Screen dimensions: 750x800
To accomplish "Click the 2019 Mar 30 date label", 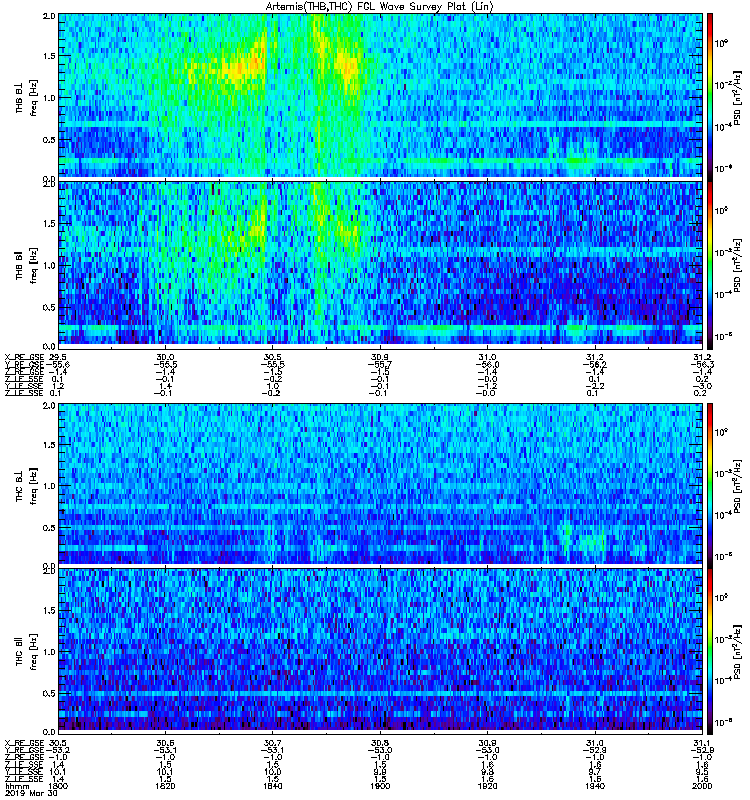I will pyautogui.click(x=31, y=793).
